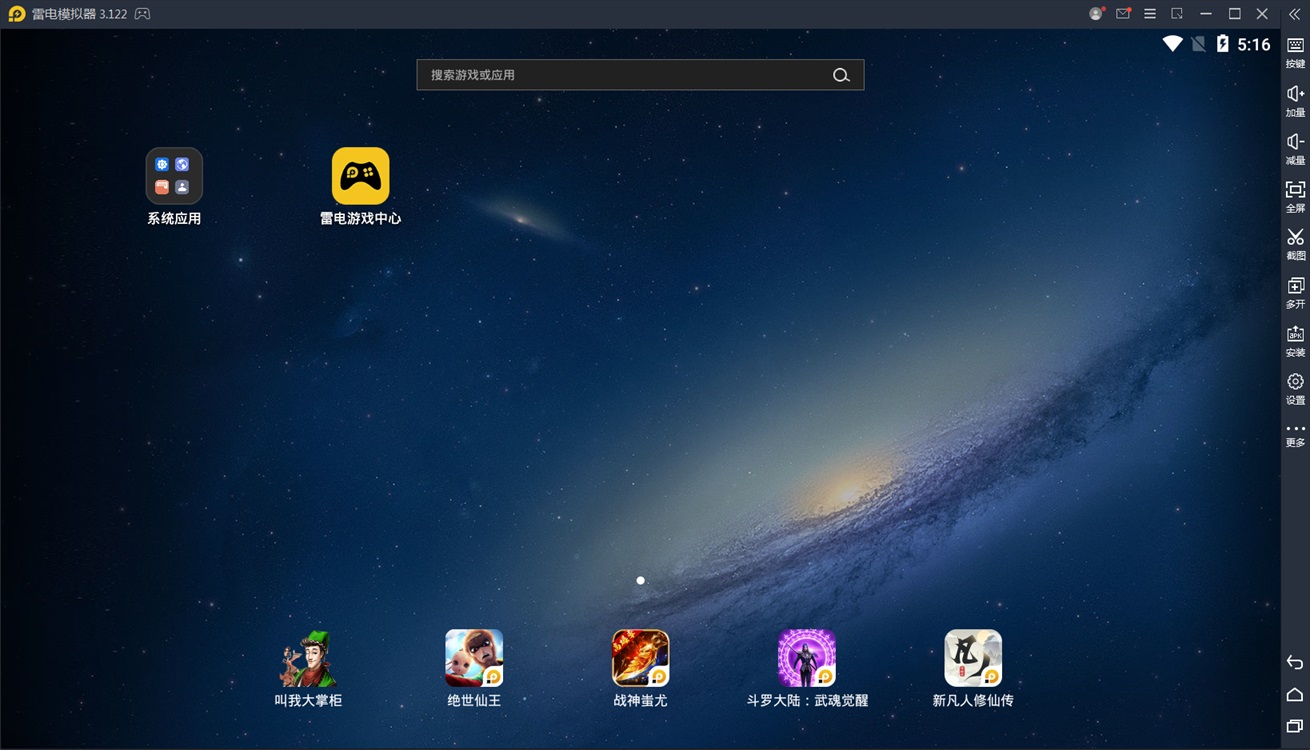Increase volume with 加量 button
This screenshot has width=1310, height=750.
coord(1295,100)
